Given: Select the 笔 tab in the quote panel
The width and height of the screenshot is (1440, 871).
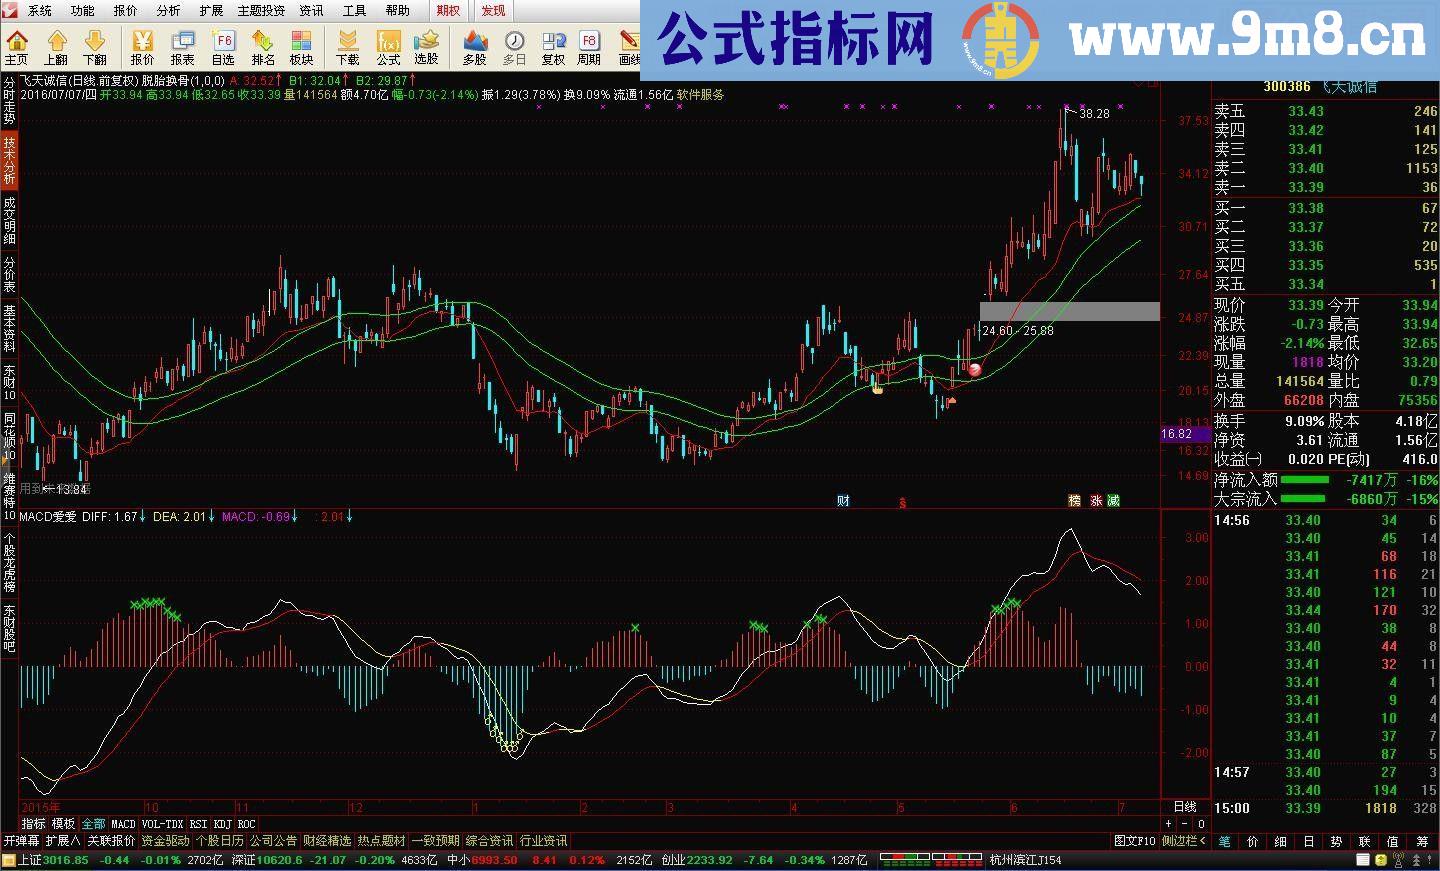Looking at the screenshot, I should (1224, 842).
